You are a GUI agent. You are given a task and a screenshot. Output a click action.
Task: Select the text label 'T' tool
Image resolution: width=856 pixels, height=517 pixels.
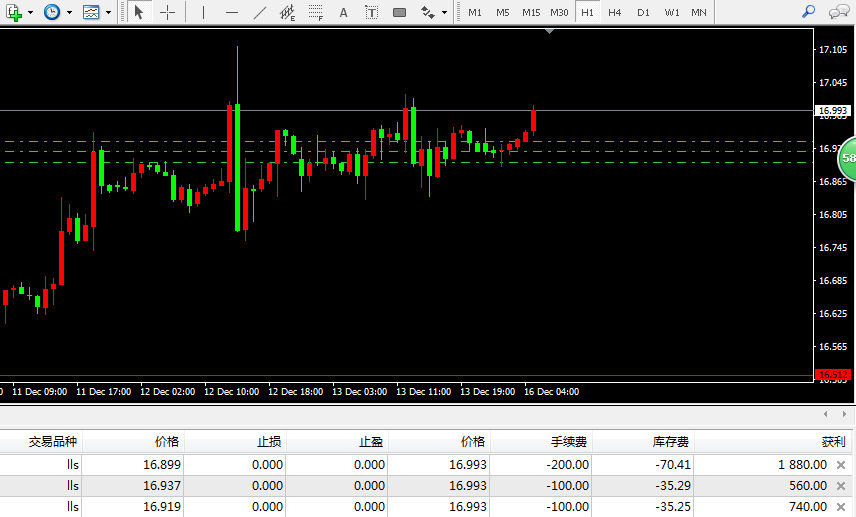371,12
